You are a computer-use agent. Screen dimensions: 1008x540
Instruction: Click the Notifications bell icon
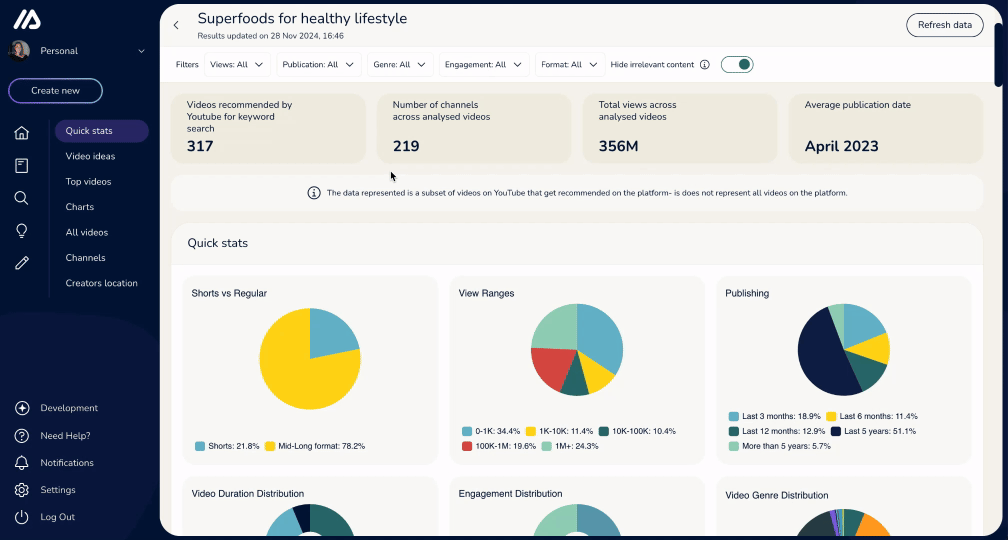click(22, 463)
